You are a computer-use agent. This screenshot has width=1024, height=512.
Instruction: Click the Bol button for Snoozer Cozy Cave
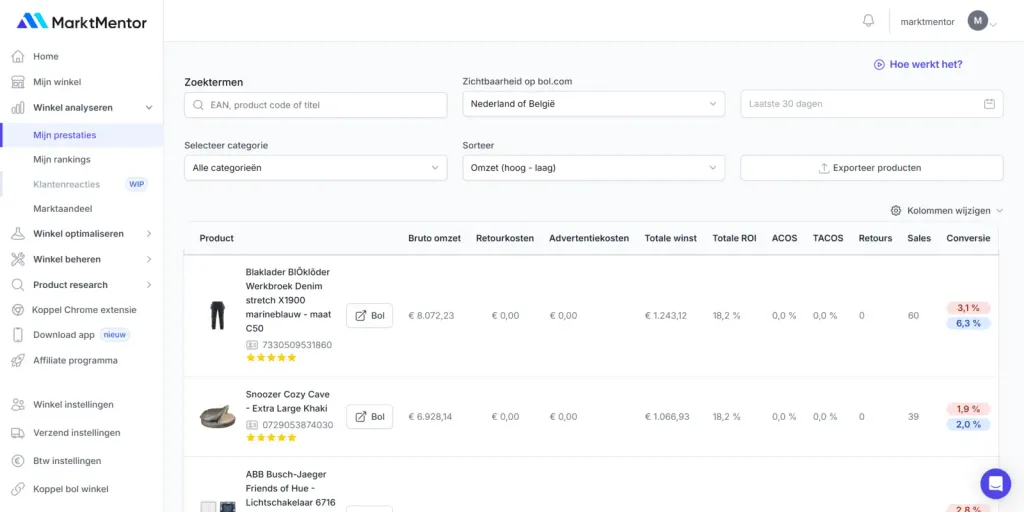[x=370, y=417]
